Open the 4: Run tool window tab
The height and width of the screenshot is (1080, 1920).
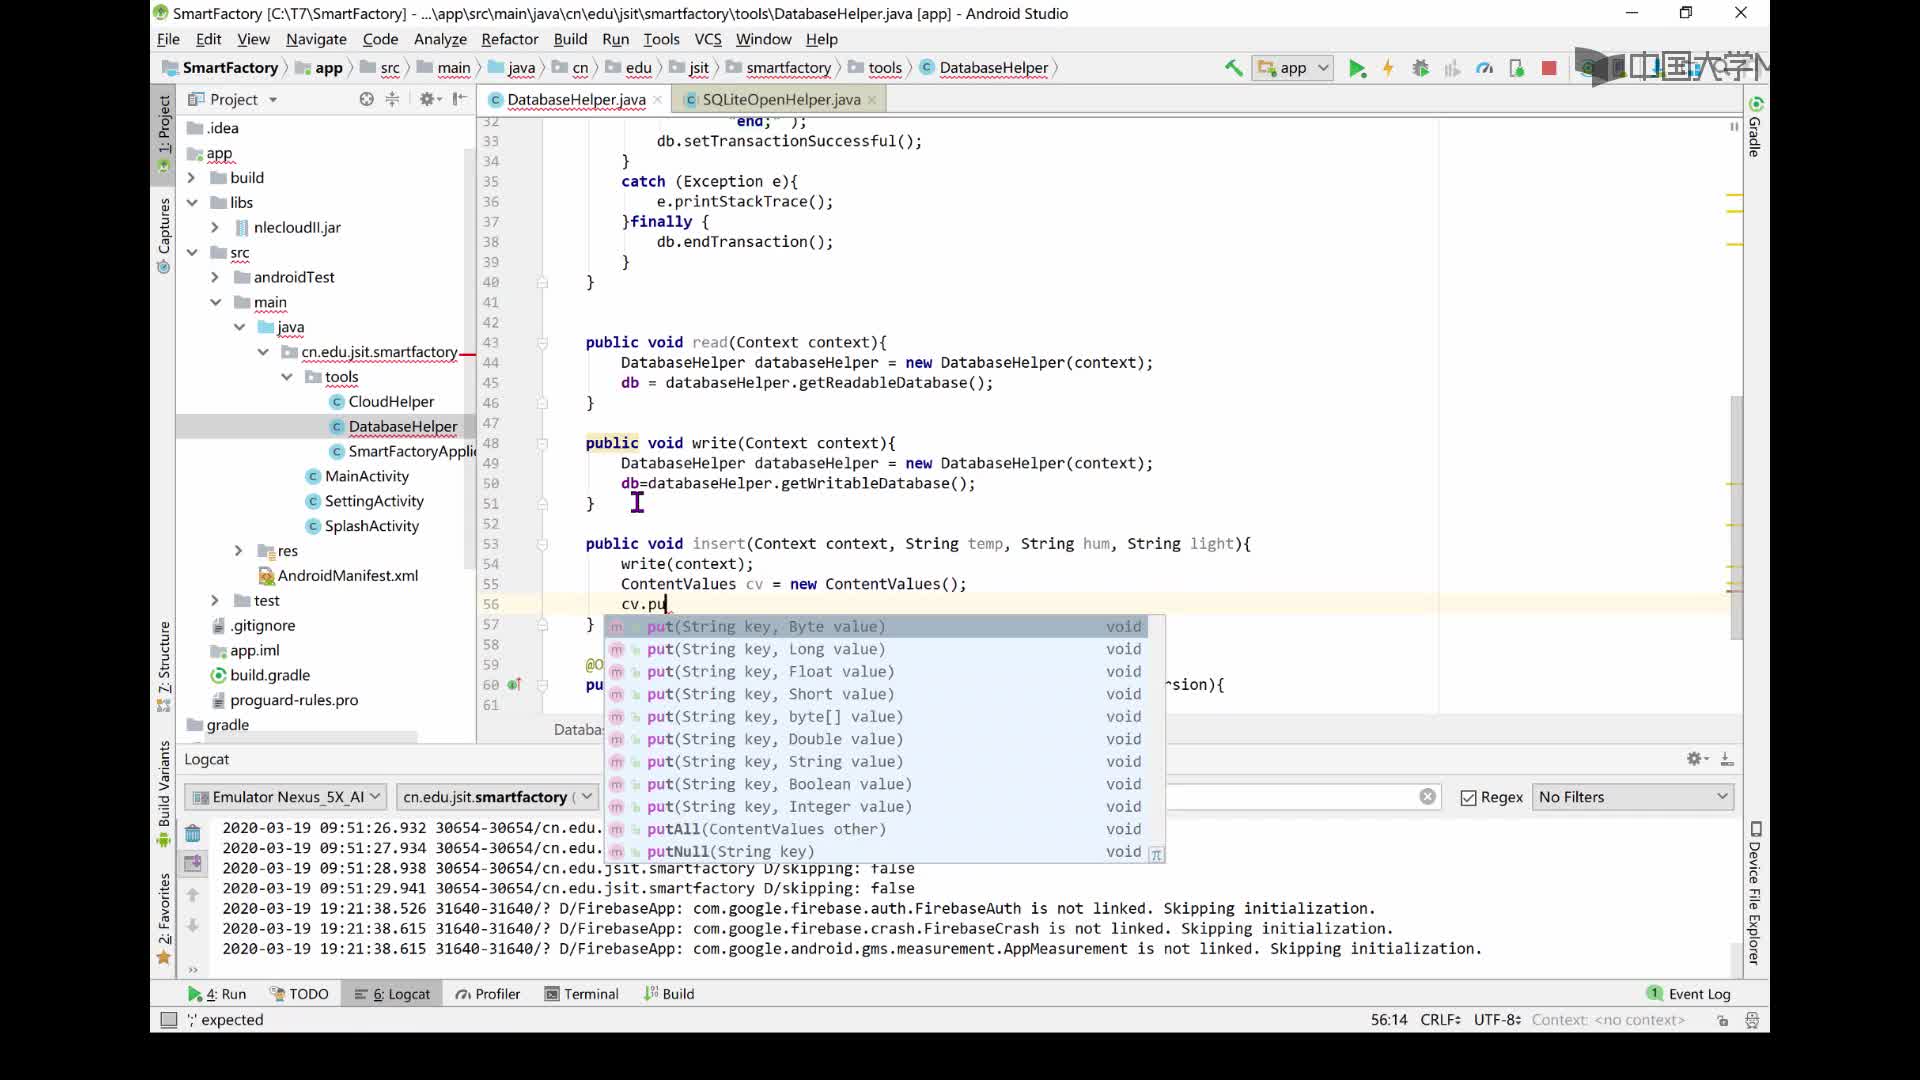coord(217,994)
